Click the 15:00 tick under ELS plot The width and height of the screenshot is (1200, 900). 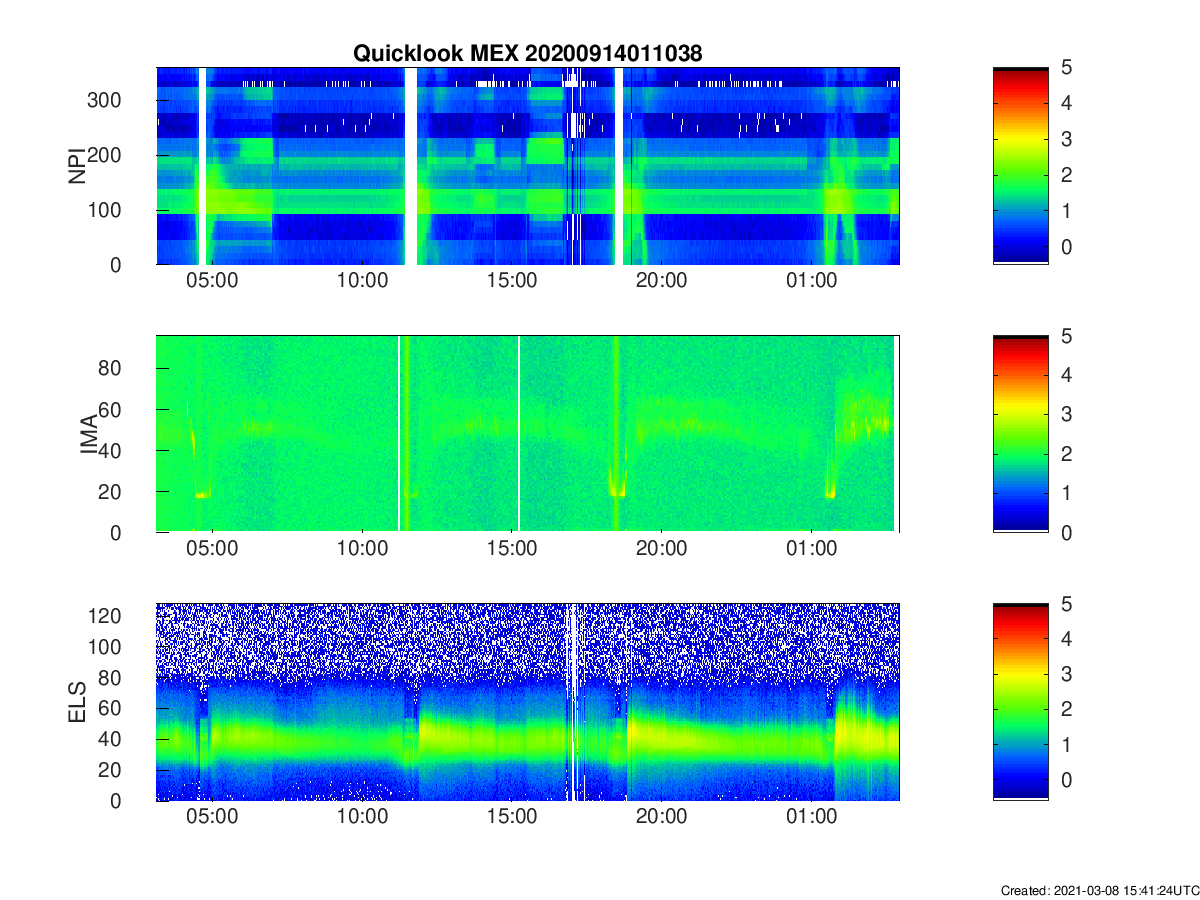[512, 818]
